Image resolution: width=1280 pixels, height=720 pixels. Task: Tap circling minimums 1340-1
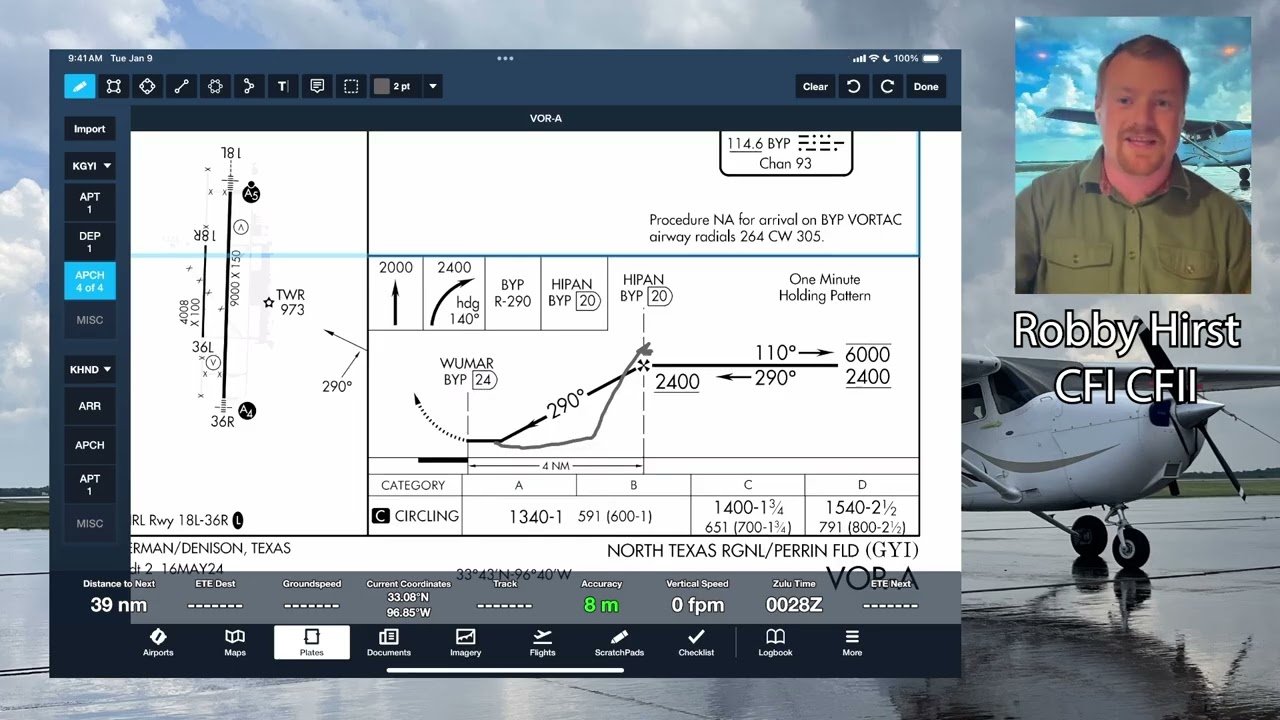[536, 516]
